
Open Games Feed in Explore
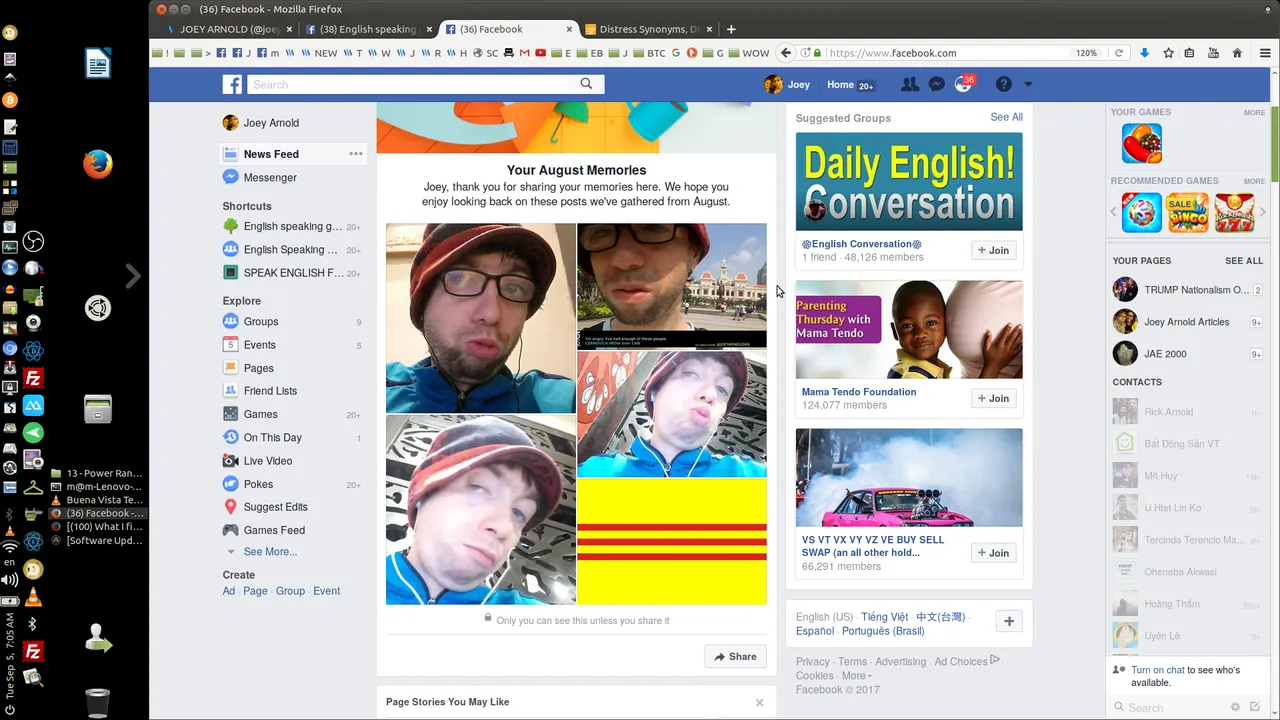[x=274, y=530]
